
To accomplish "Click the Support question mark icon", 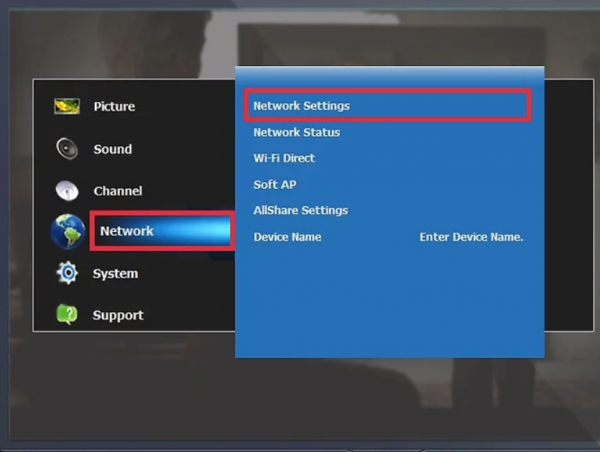I will pyautogui.click(x=67, y=314).
